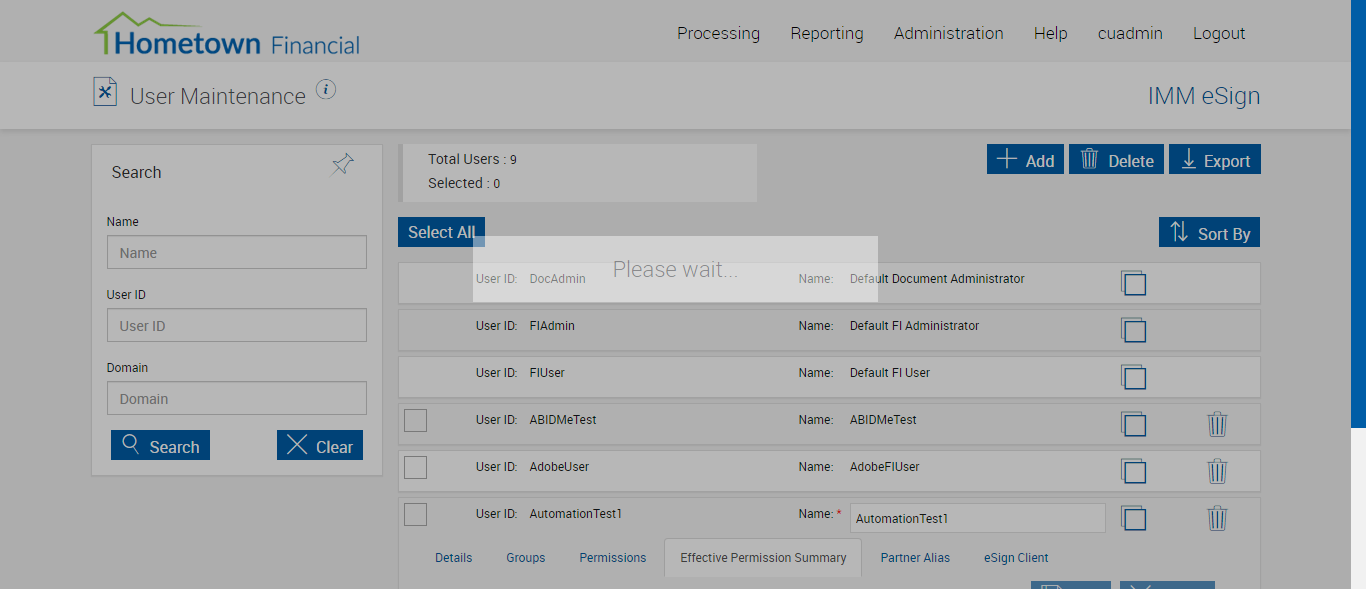Click the info icon beside User Maintenance
1366x589 pixels.
[326, 90]
